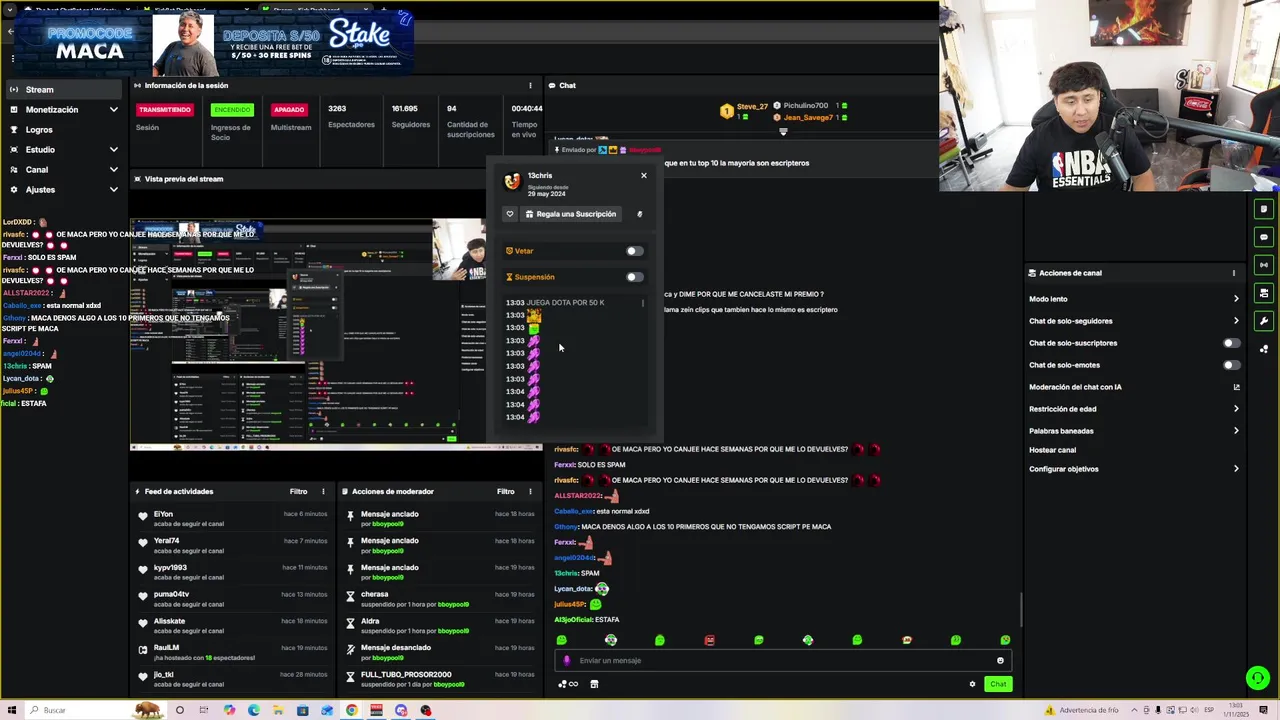Click the green Chat send button
Image resolution: width=1280 pixels, height=720 pixels.
coord(998,685)
